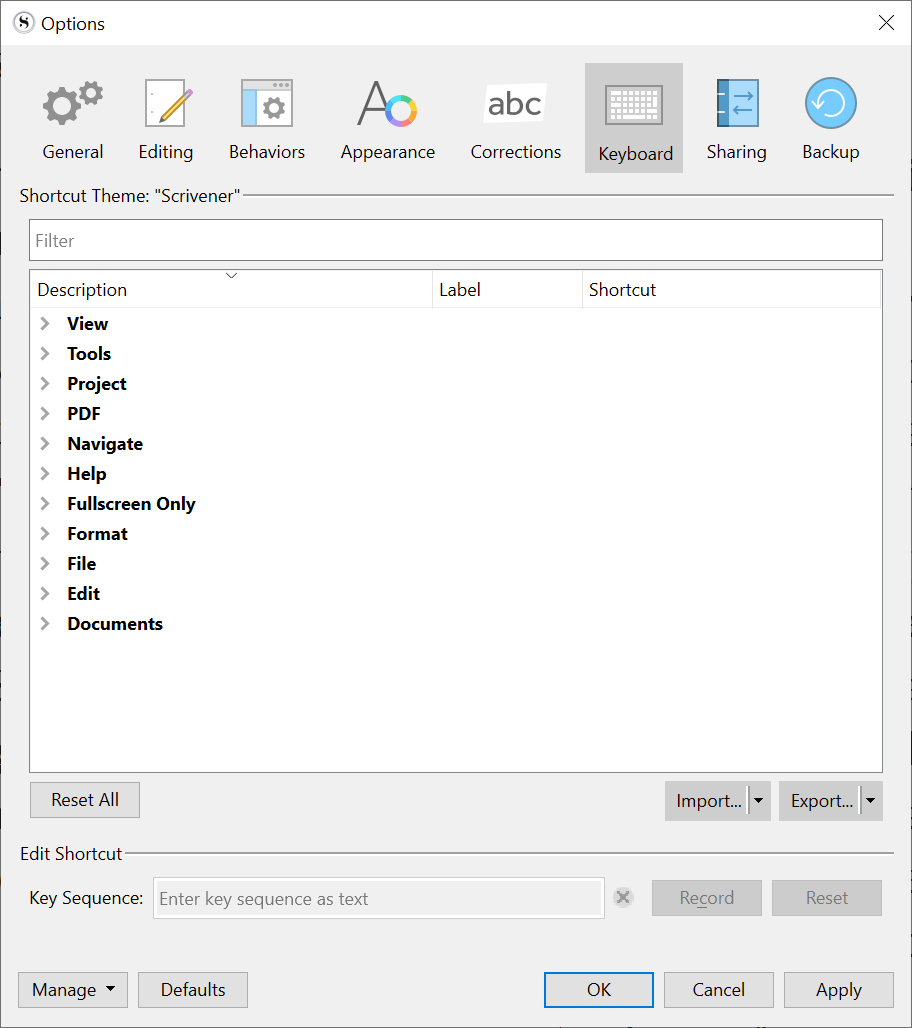This screenshot has height=1028, width=912.
Task: Expand the Format category
Action: click(45, 534)
